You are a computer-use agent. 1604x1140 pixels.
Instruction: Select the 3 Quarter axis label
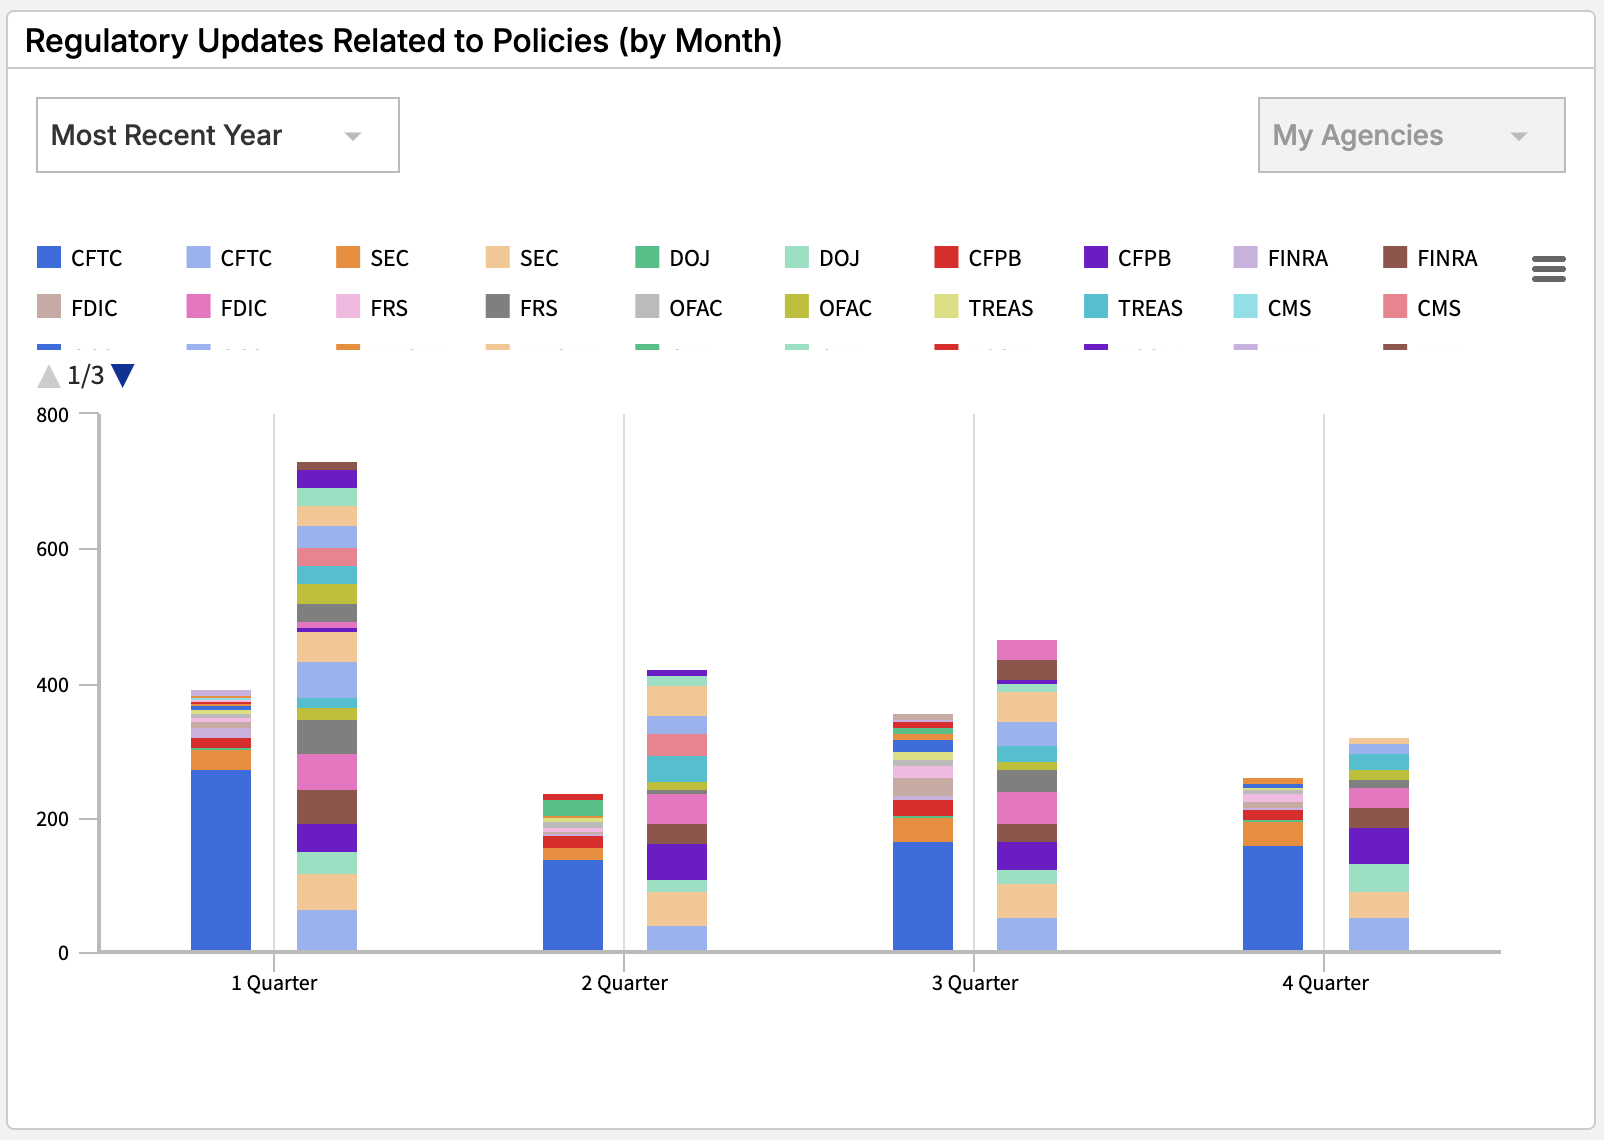tap(974, 983)
